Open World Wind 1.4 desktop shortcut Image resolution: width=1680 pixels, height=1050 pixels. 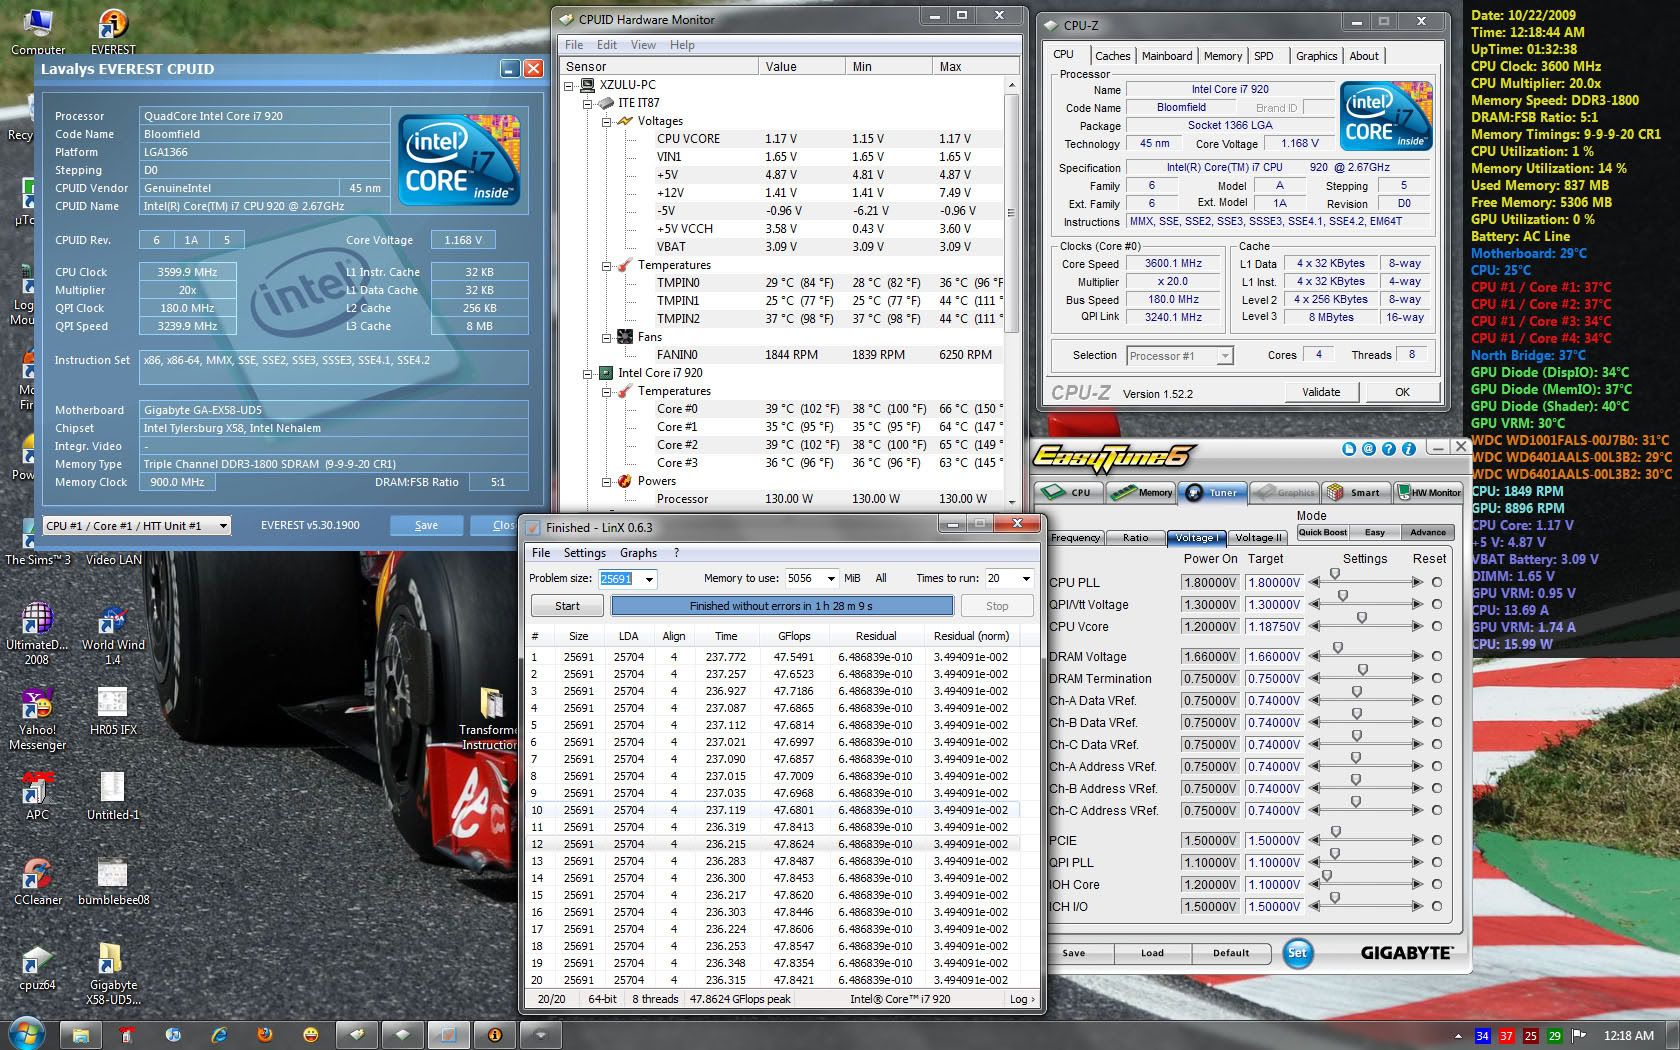point(113,633)
